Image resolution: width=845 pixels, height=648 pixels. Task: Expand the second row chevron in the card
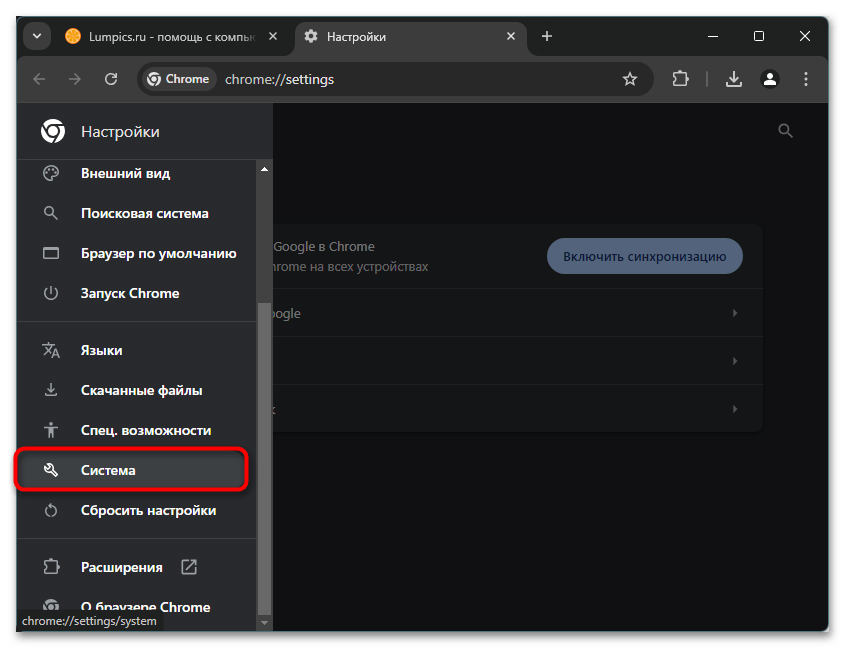tap(735, 361)
